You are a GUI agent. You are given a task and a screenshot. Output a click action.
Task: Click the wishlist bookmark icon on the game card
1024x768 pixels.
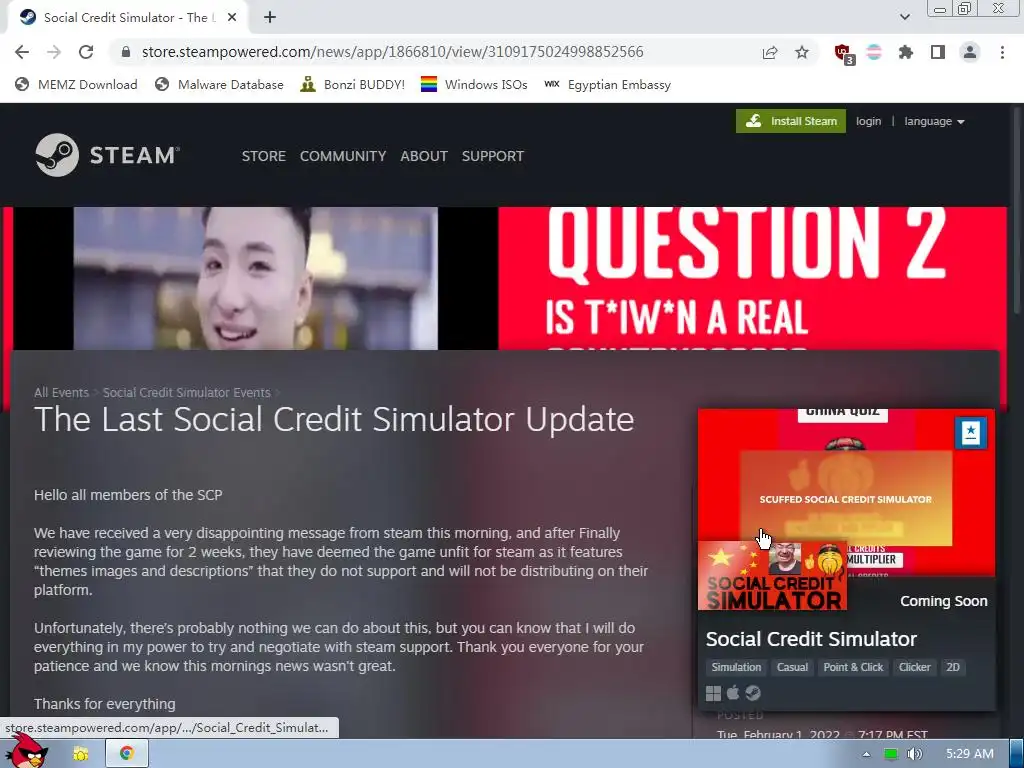970,432
